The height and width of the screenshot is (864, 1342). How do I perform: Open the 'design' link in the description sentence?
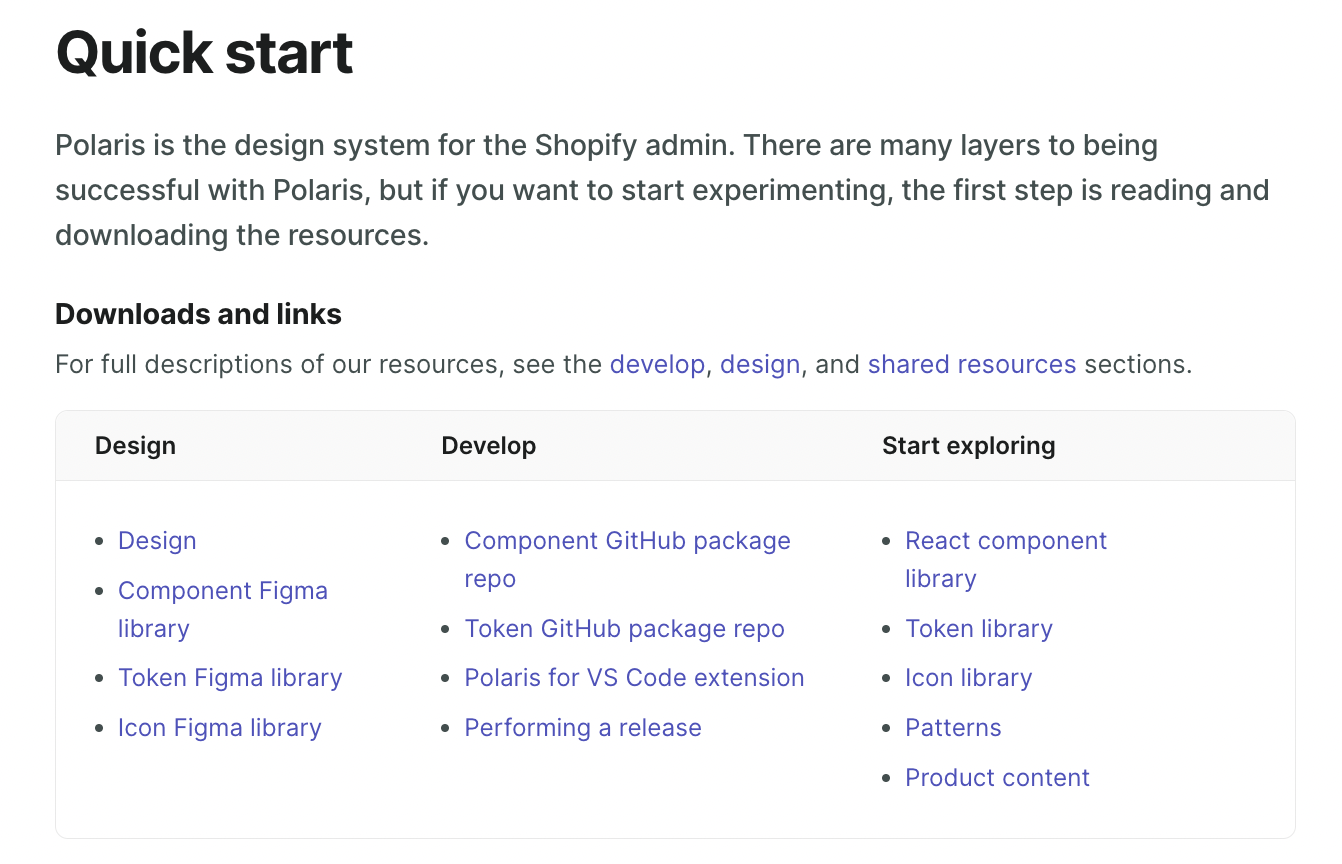(x=760, y=365)
